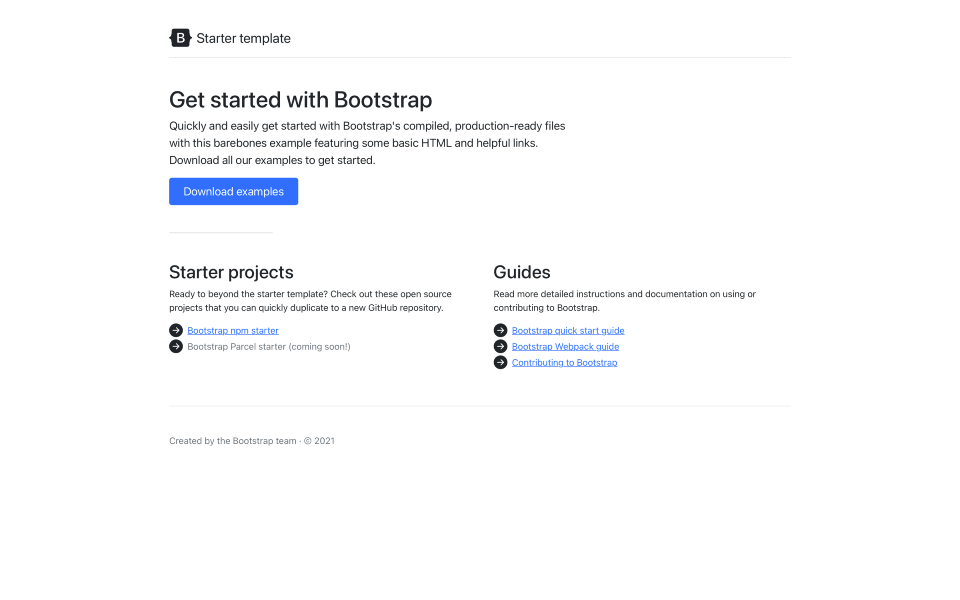Viewport: 960px width, 600px height.
Task: Click the arrow icon beside Bootstrap npm starter
Action: (x=176, y=330)
